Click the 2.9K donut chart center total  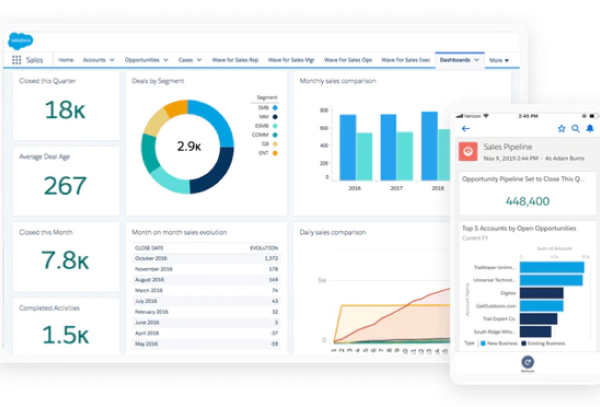189,146
